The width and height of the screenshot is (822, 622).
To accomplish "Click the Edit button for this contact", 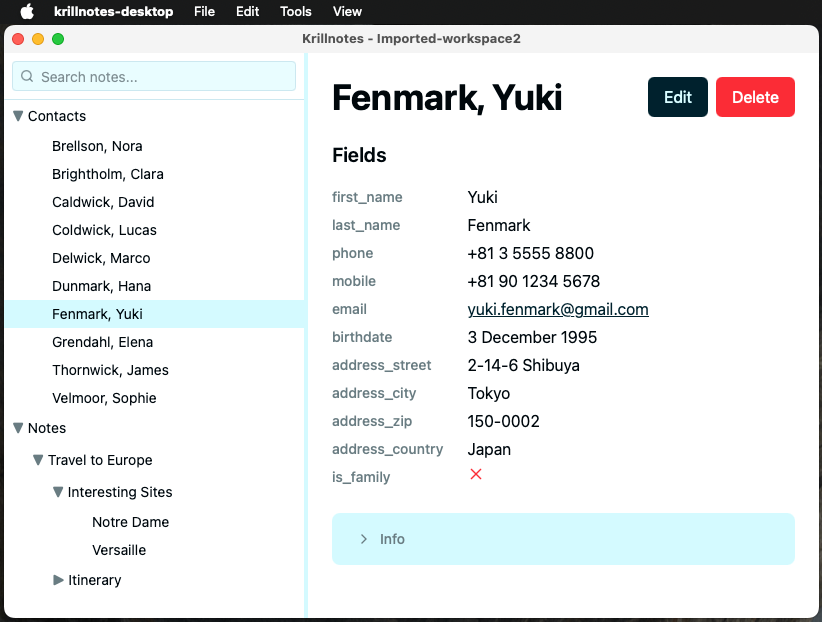I will coord(677,97).
